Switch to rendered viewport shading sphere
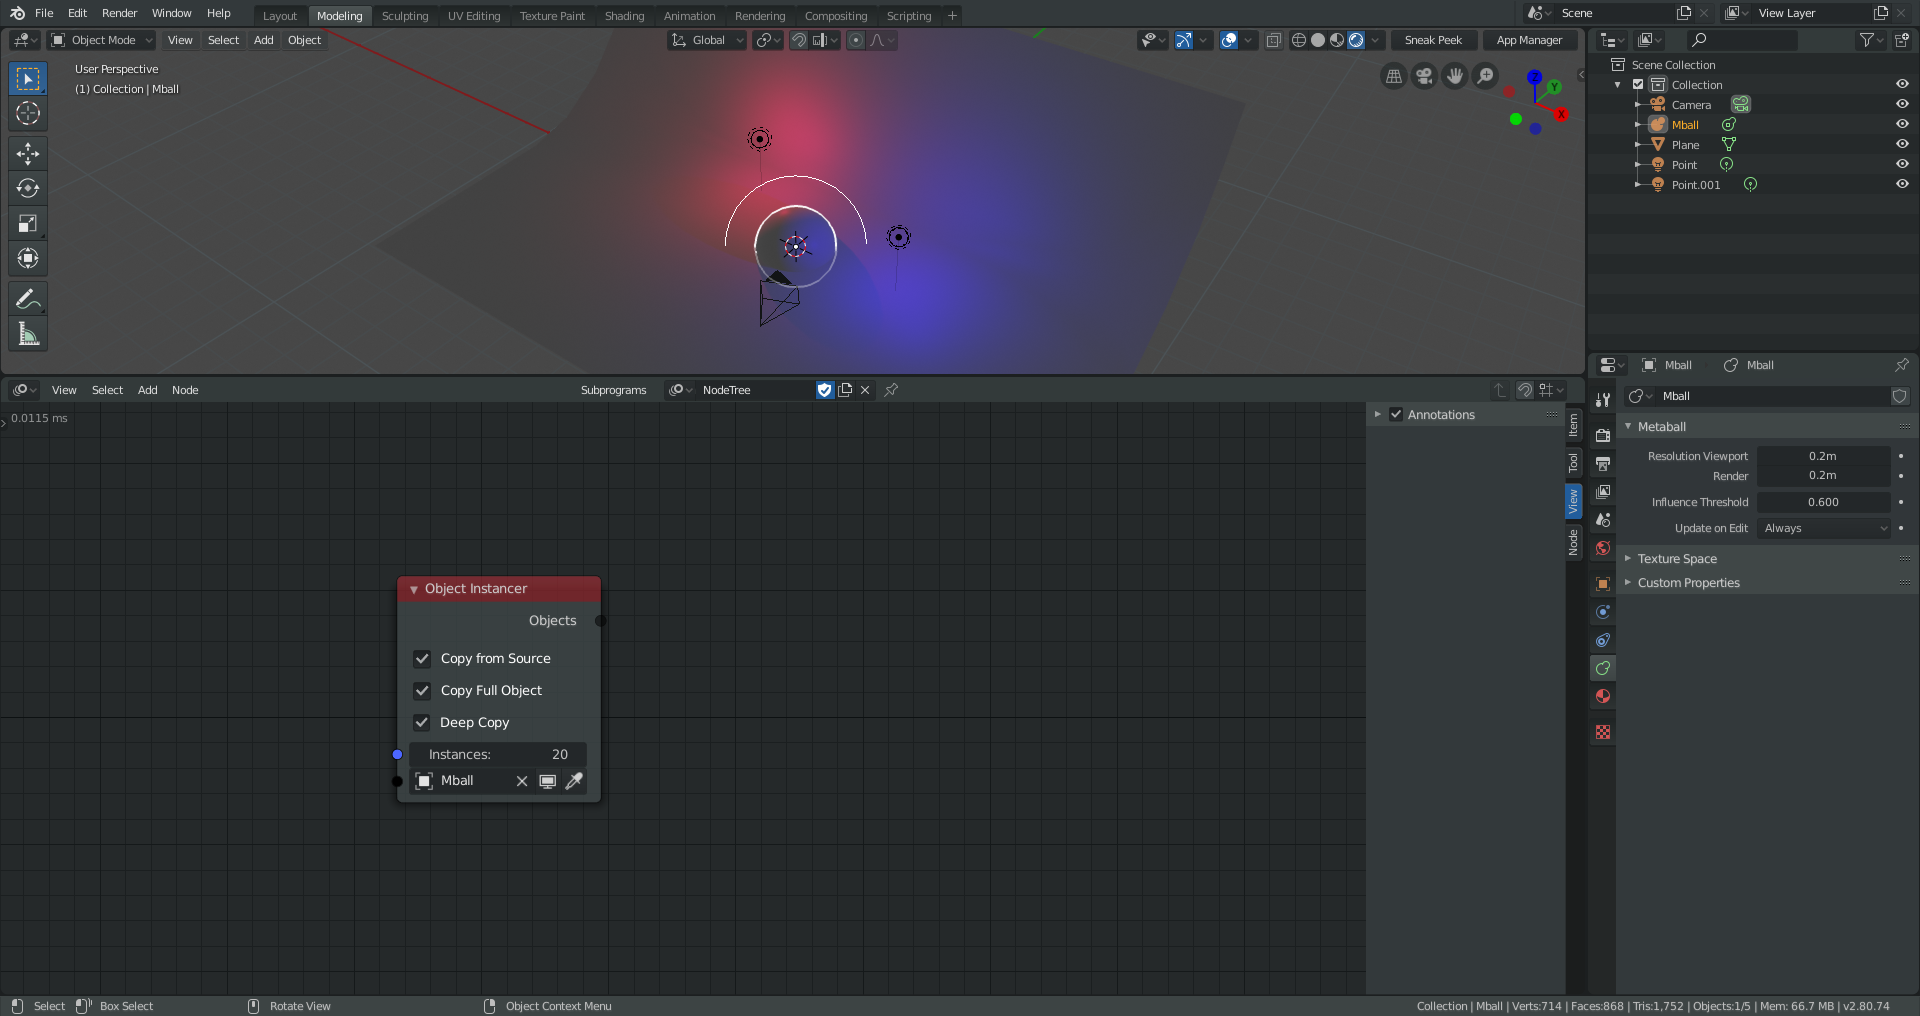This screenshot has width=1920, height=1016. [1356, 40]
